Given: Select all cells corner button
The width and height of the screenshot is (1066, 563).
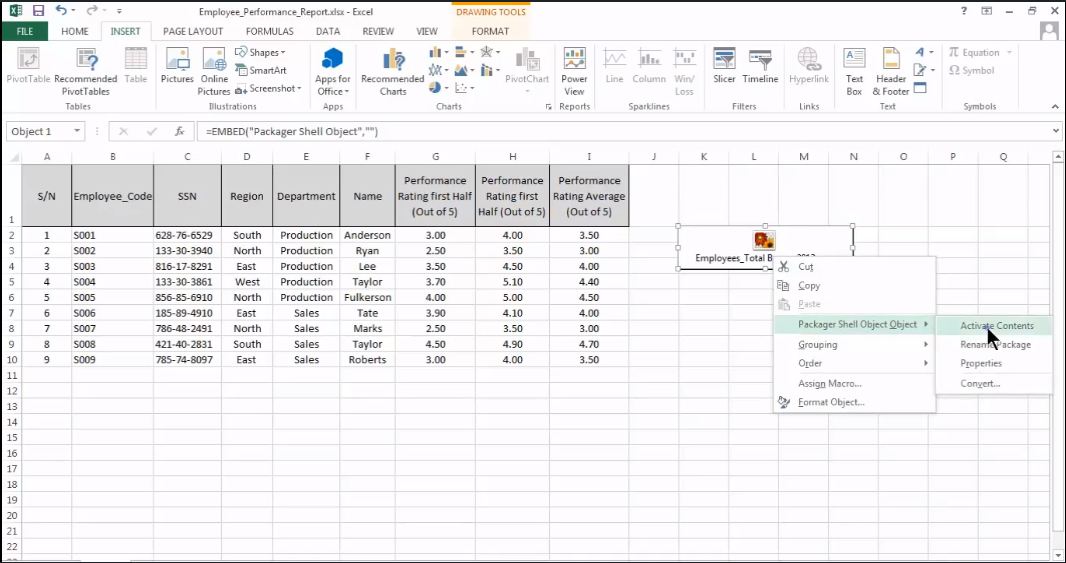Looking at the screenshot, I should tap(14, 157).
